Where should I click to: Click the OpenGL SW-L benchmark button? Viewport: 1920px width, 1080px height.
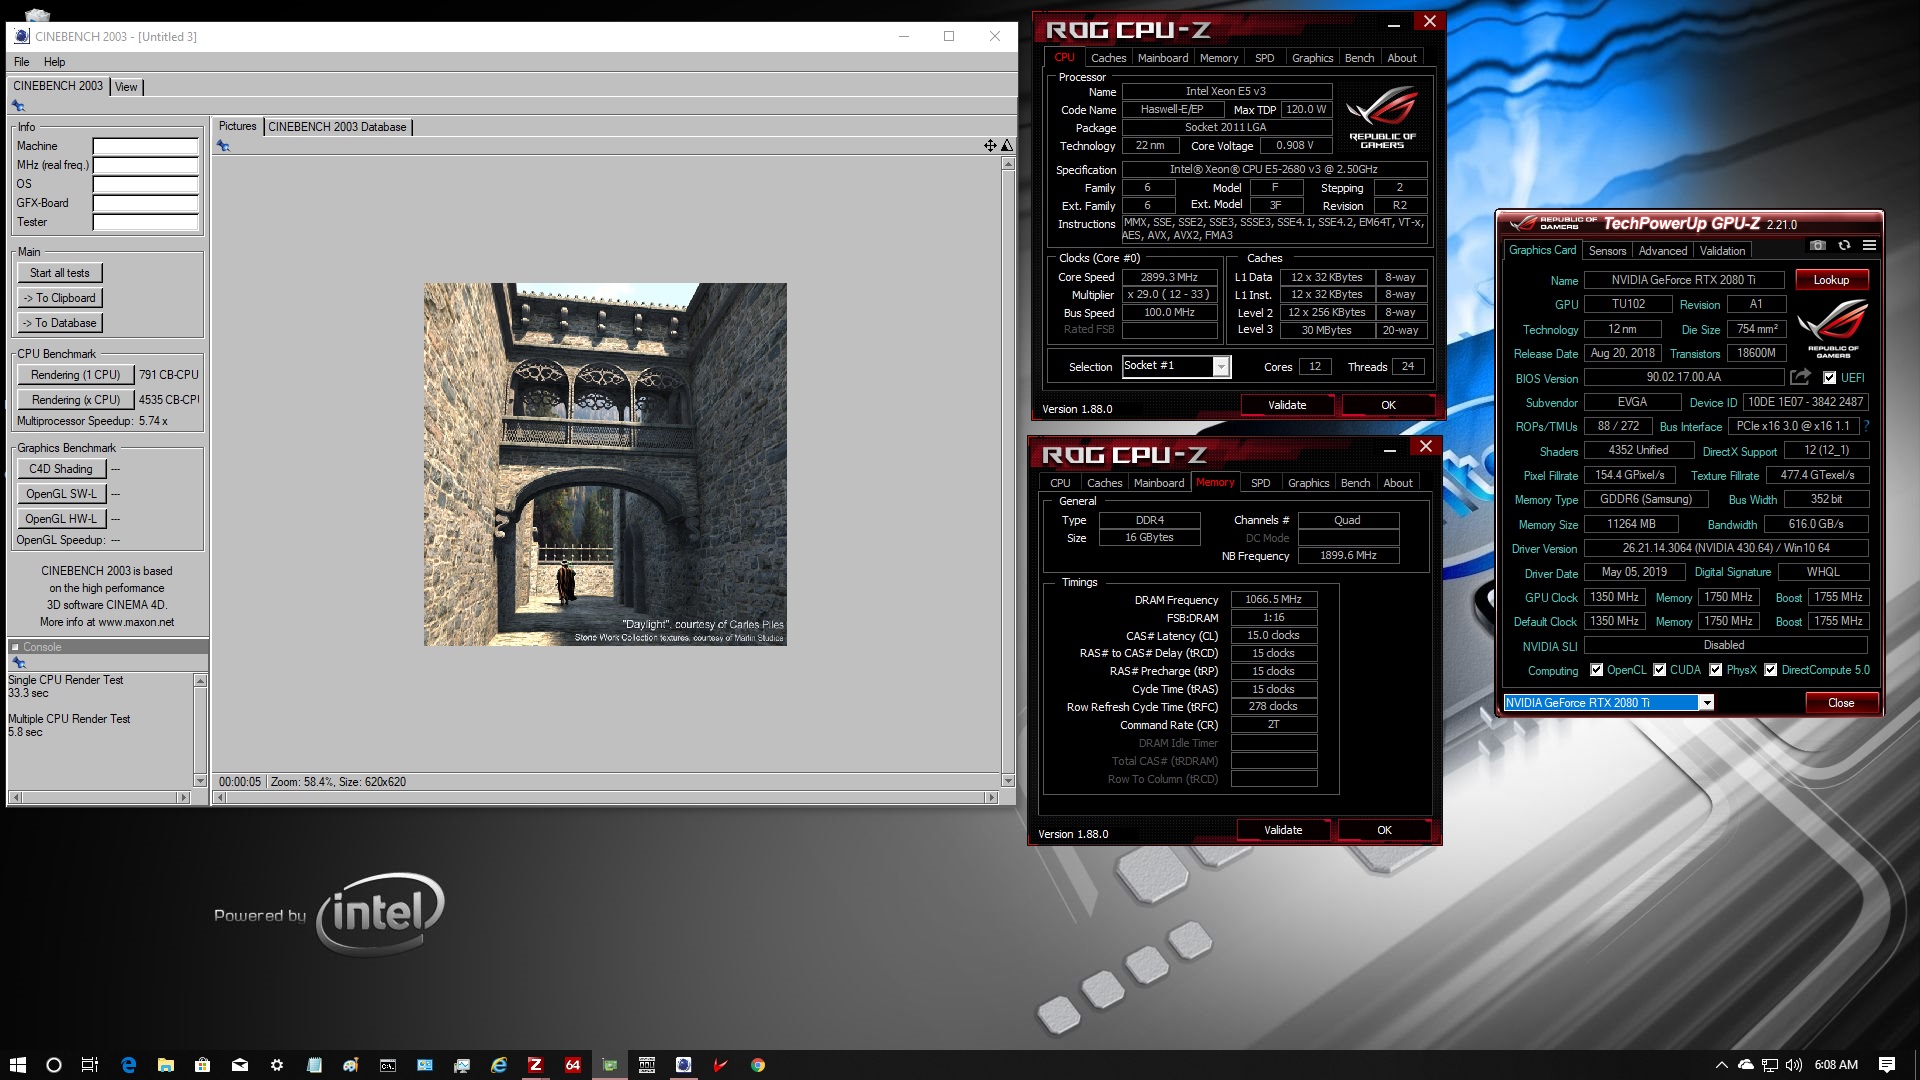pyautogui.click(x=61, y=494)
